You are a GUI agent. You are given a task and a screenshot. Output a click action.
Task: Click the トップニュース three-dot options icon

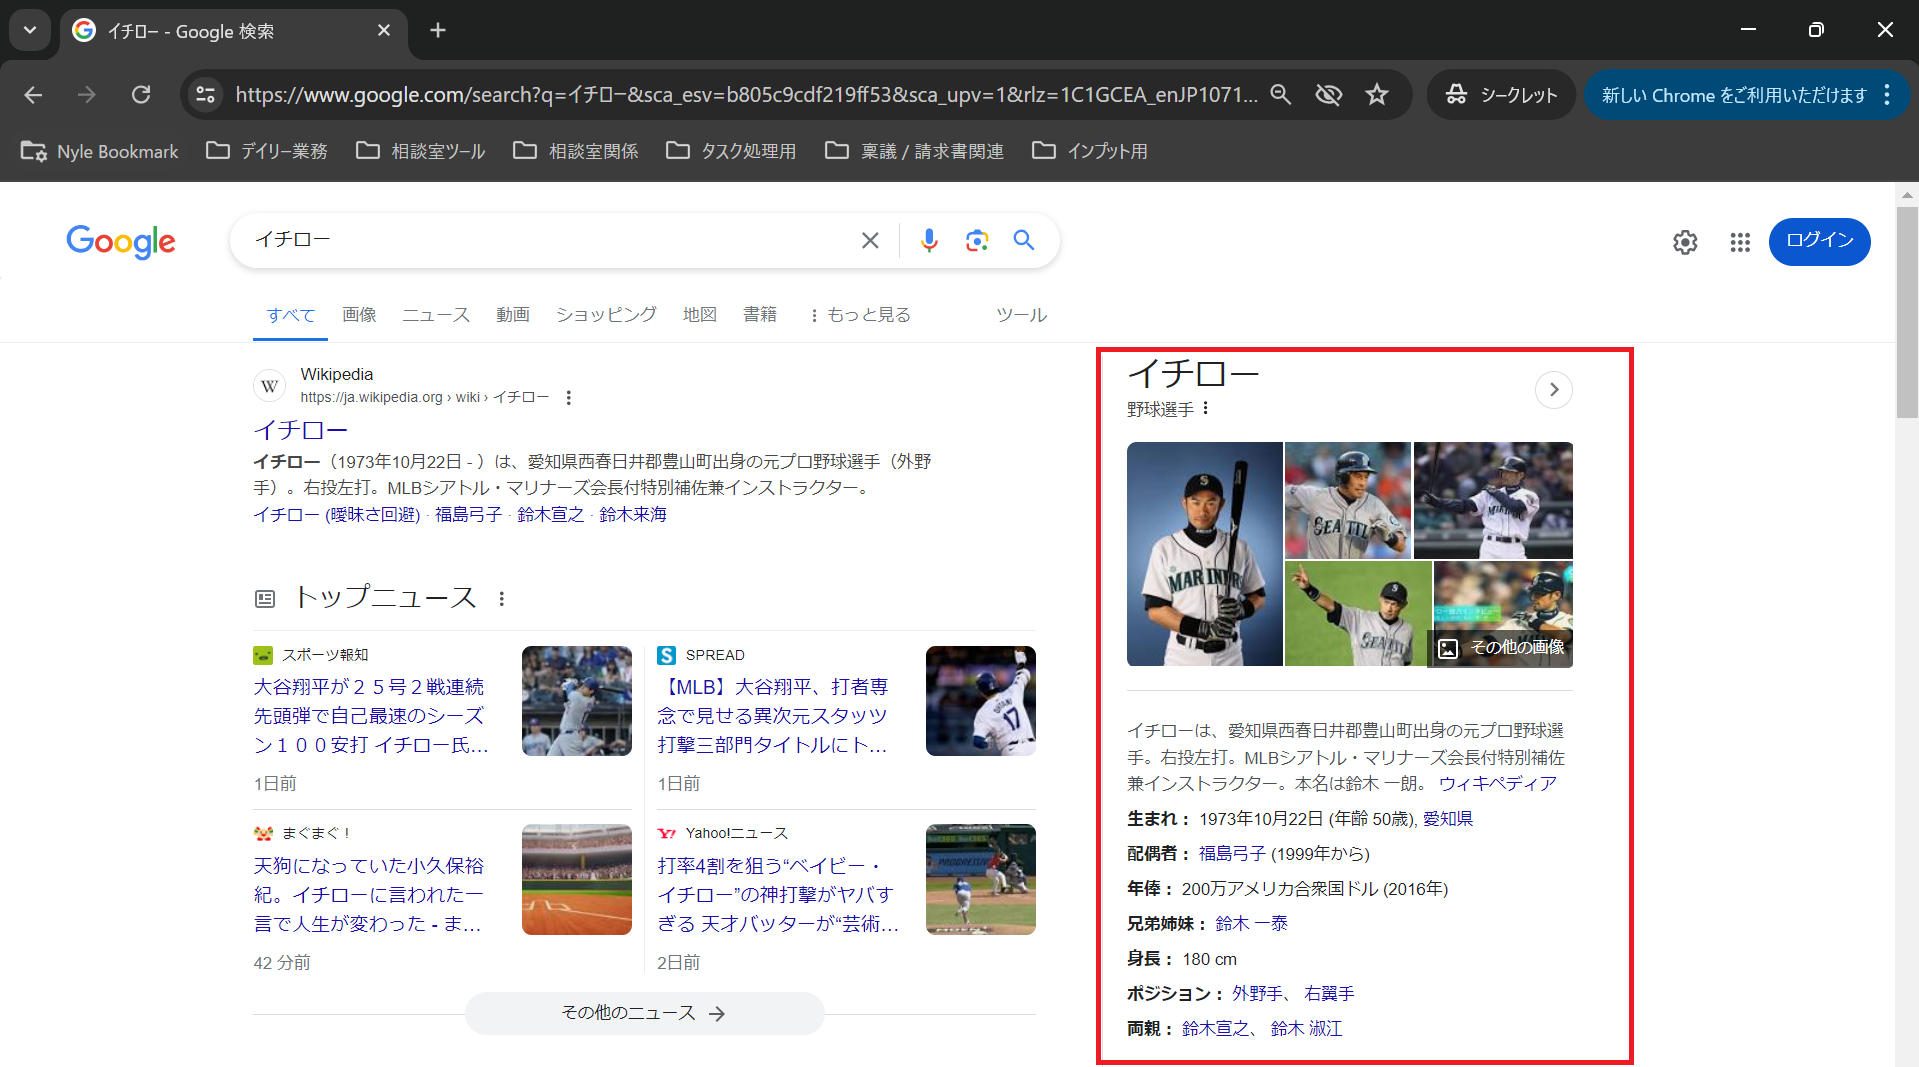[502, 599]
